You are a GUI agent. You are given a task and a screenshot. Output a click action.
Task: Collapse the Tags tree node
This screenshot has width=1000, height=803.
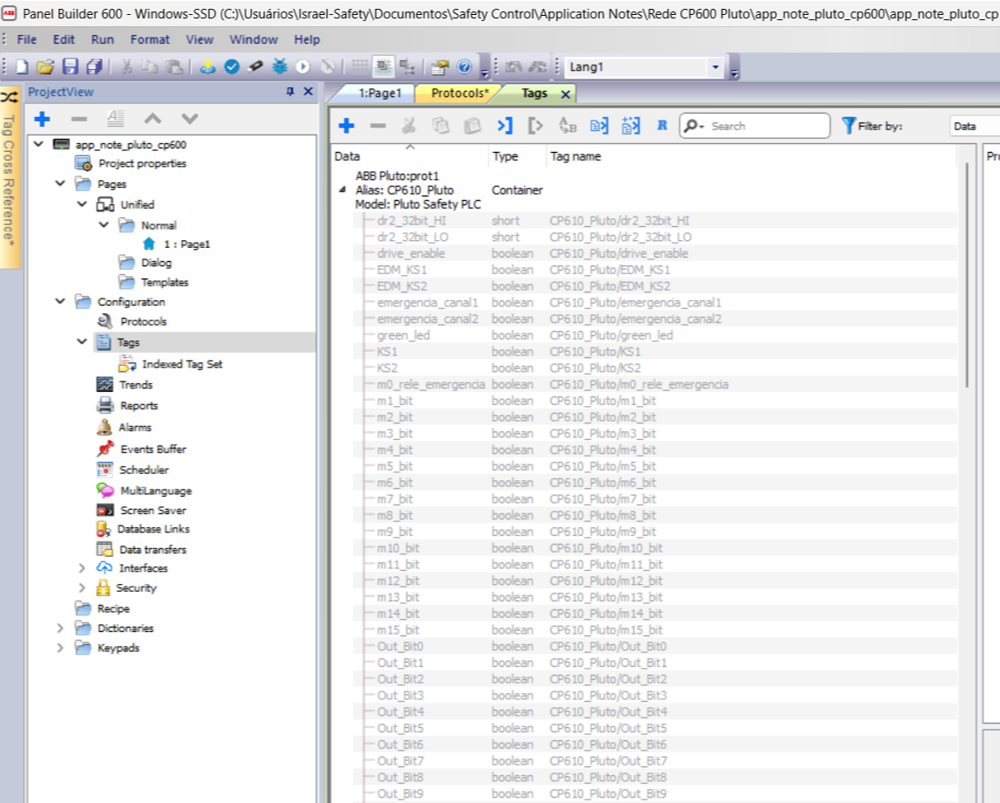tap(82, 341)
